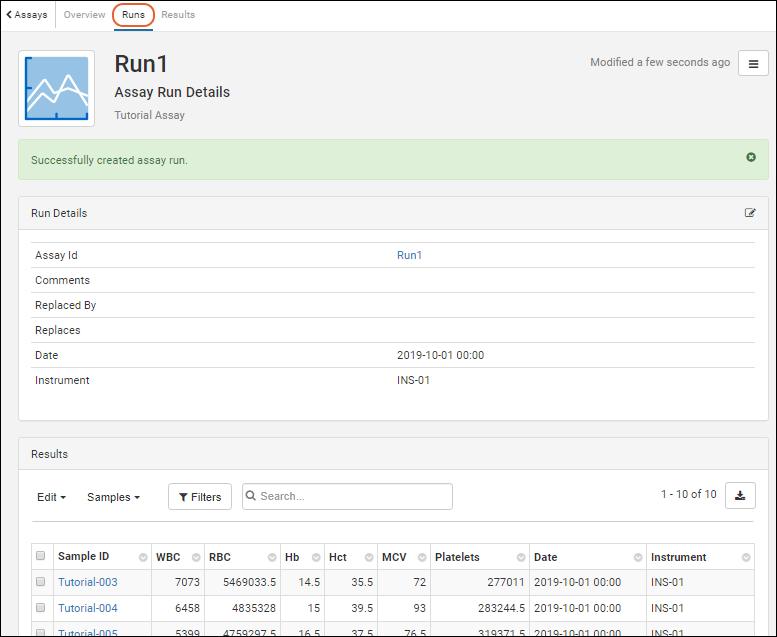Check the select-all rows checkbox
This screenshot has width=777, height=637.
pos(41,557)
